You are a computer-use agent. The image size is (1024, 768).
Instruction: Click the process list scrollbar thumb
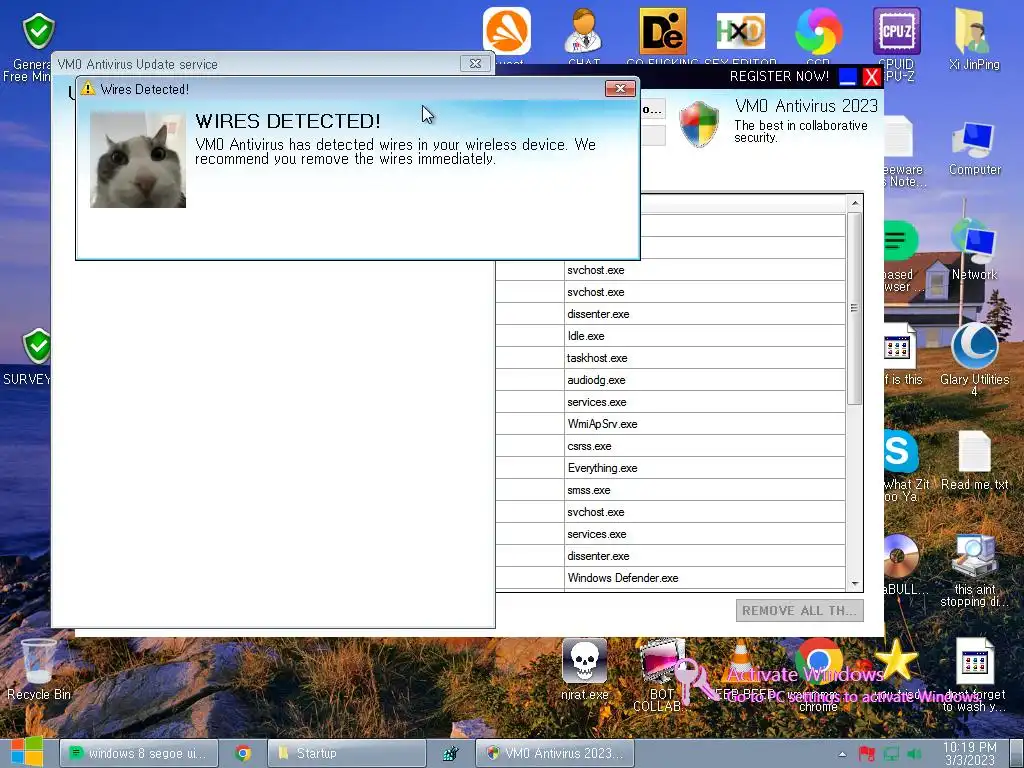pyautogui.click(x=854, y=308)
